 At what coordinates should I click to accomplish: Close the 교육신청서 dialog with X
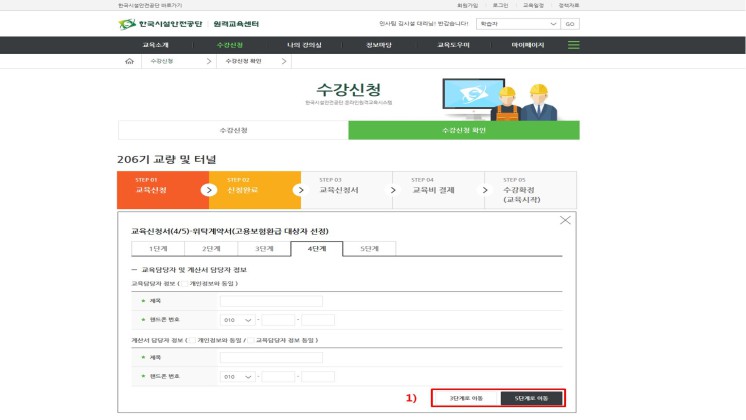click(565, 220)
